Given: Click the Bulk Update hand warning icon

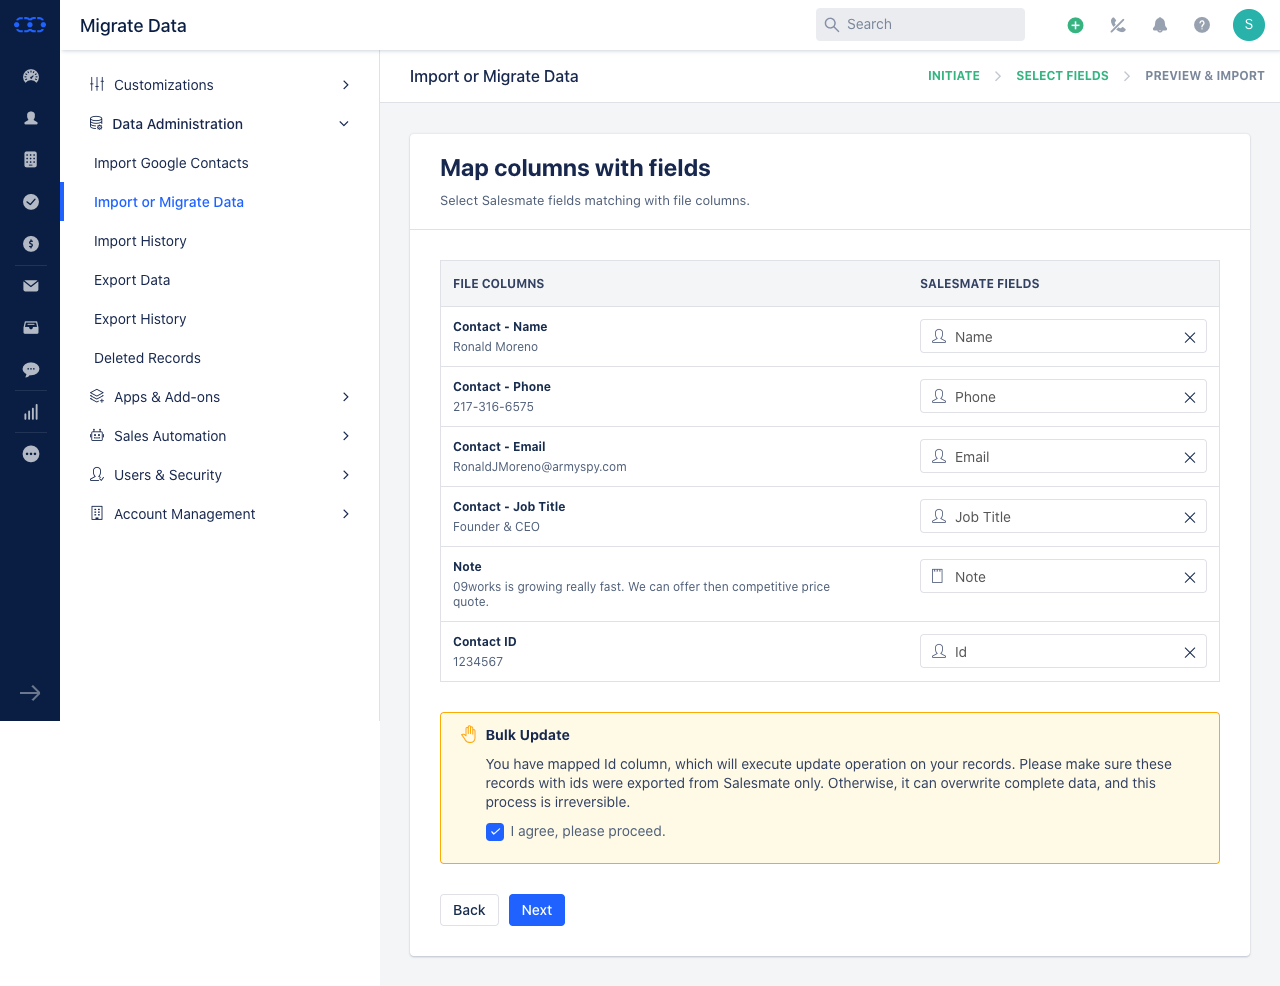Looking at the screenshot, I should (469, 735).
